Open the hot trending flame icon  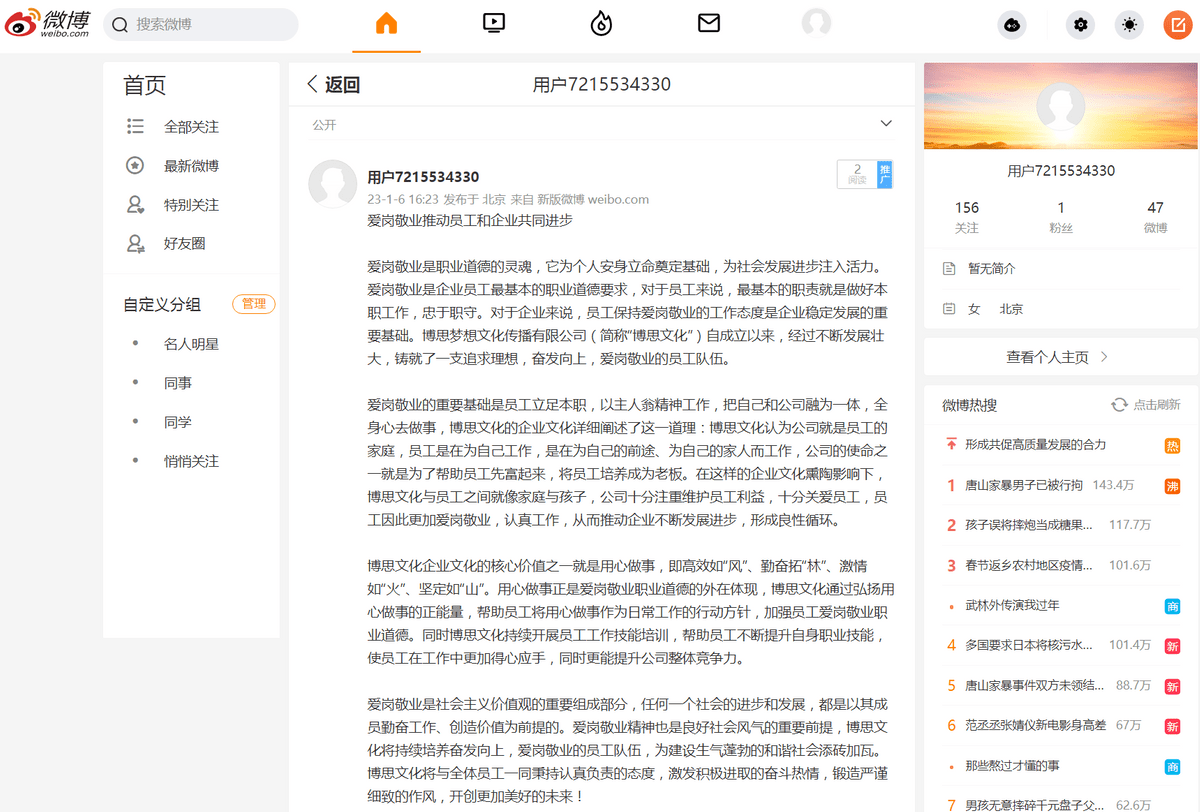click(x=601, y=24)
